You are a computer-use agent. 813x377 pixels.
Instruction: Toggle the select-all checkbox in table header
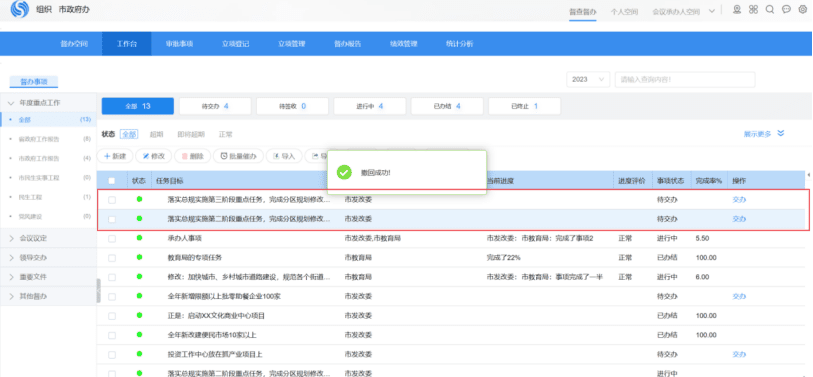[112, 181]
